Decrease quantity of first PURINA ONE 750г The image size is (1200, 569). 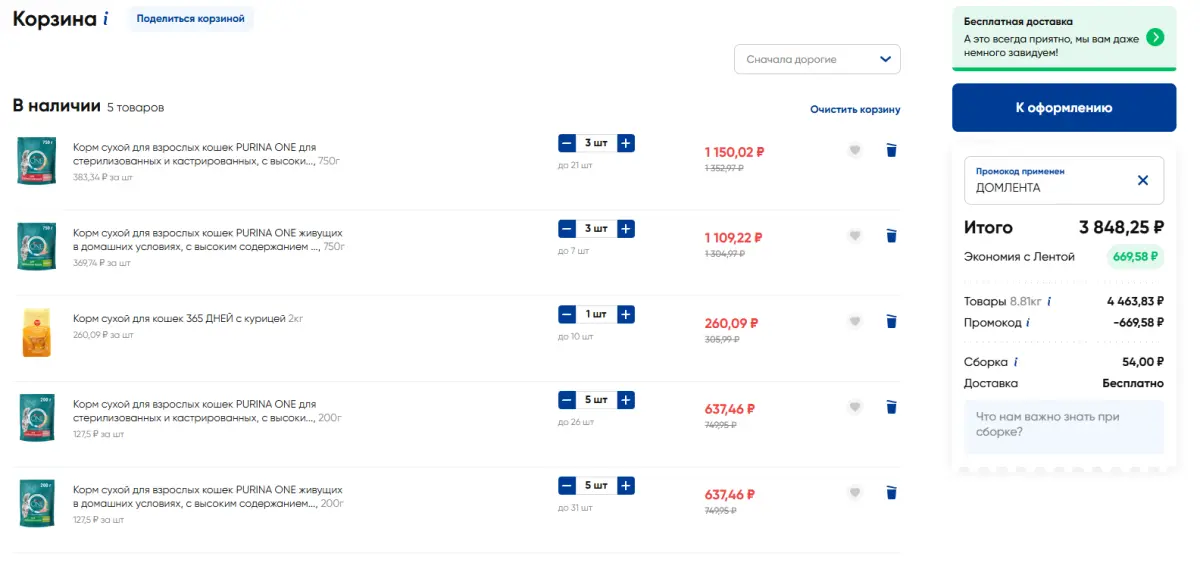(x=567, y=143)
